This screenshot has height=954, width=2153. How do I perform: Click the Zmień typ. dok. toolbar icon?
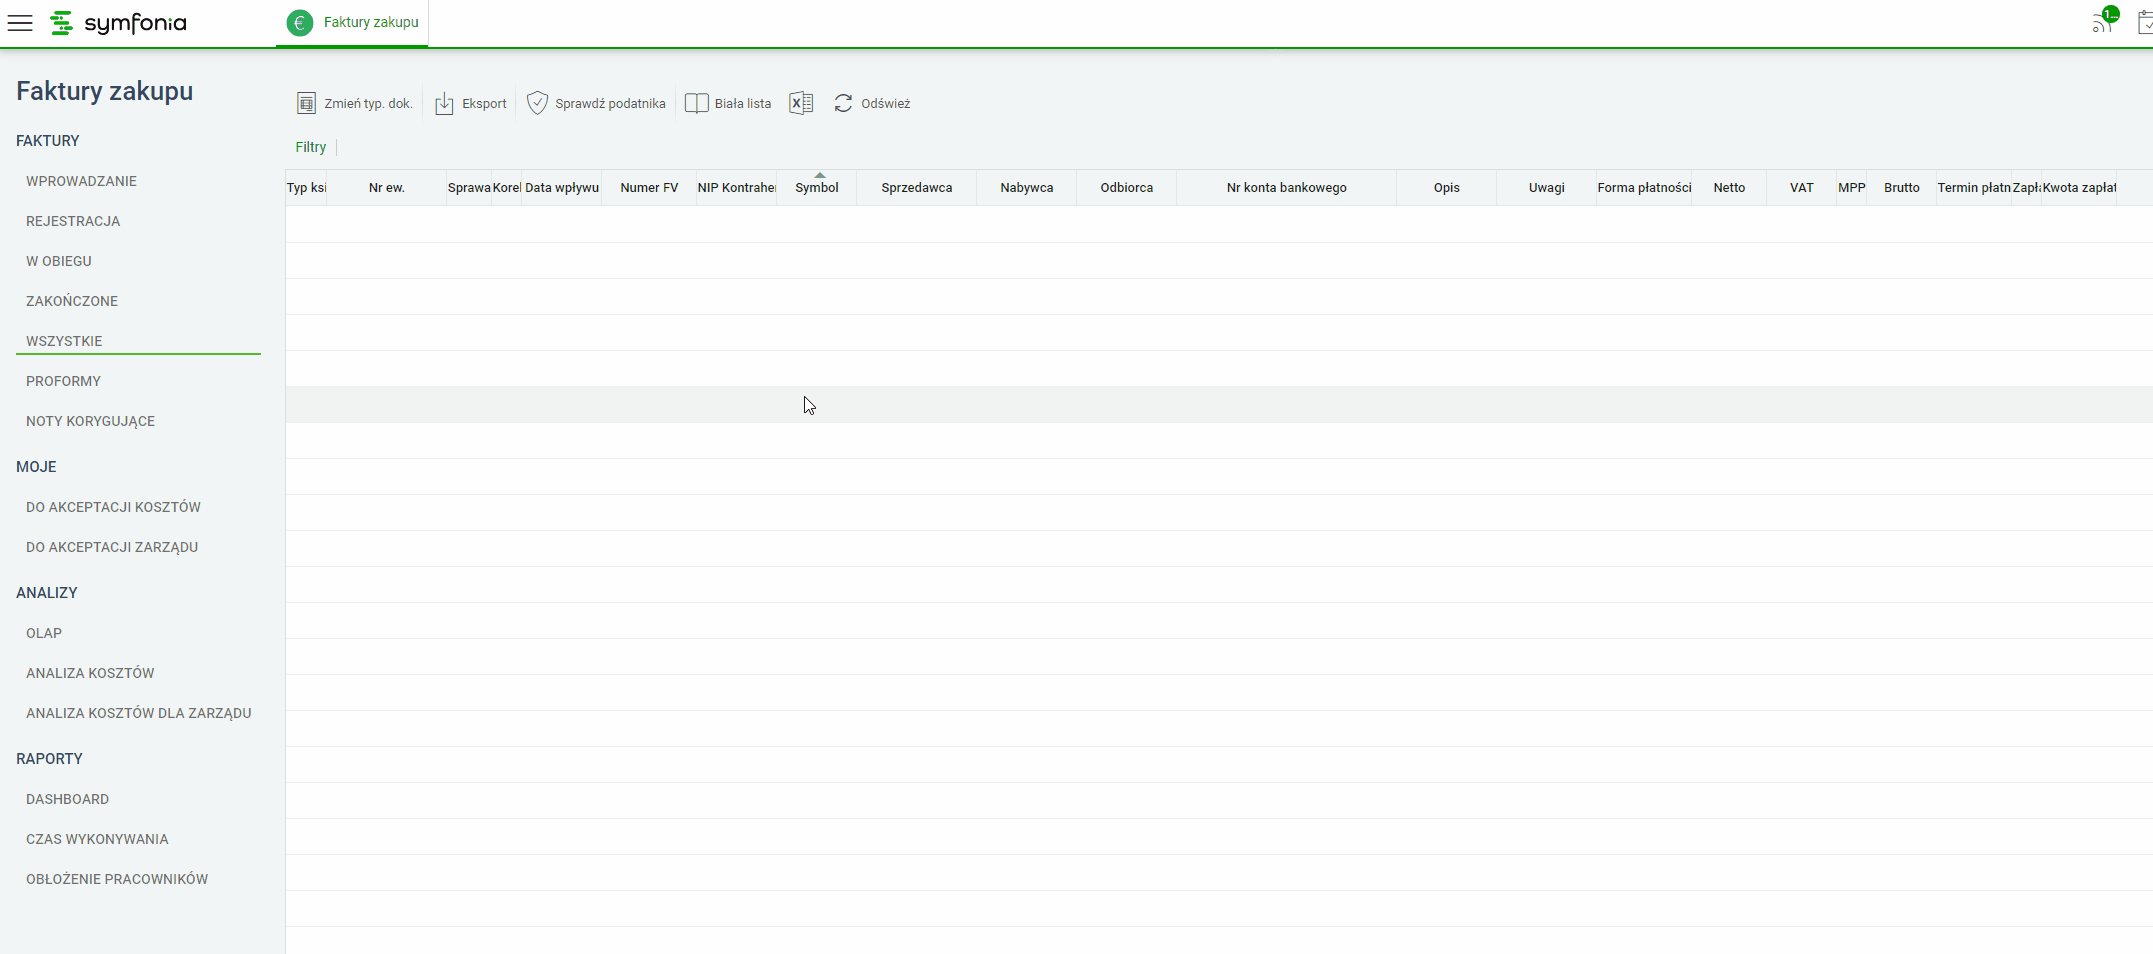(306, 103)
